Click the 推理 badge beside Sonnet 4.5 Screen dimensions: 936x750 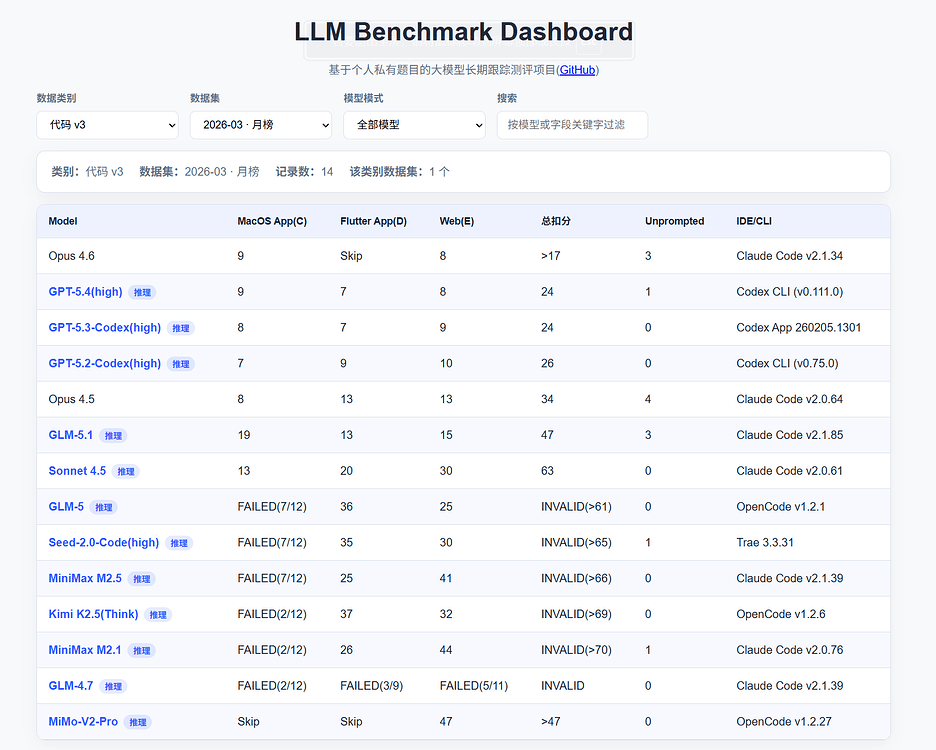click(x=126, y=471)
